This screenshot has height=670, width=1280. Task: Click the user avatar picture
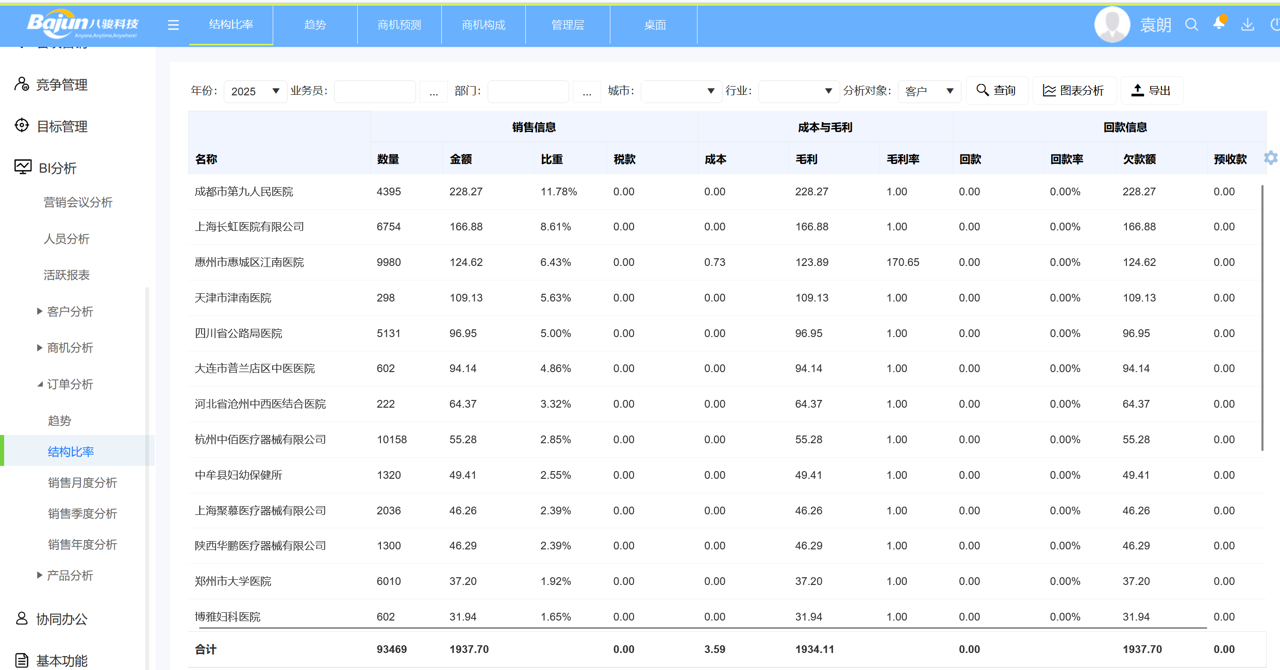point(1111,25)
